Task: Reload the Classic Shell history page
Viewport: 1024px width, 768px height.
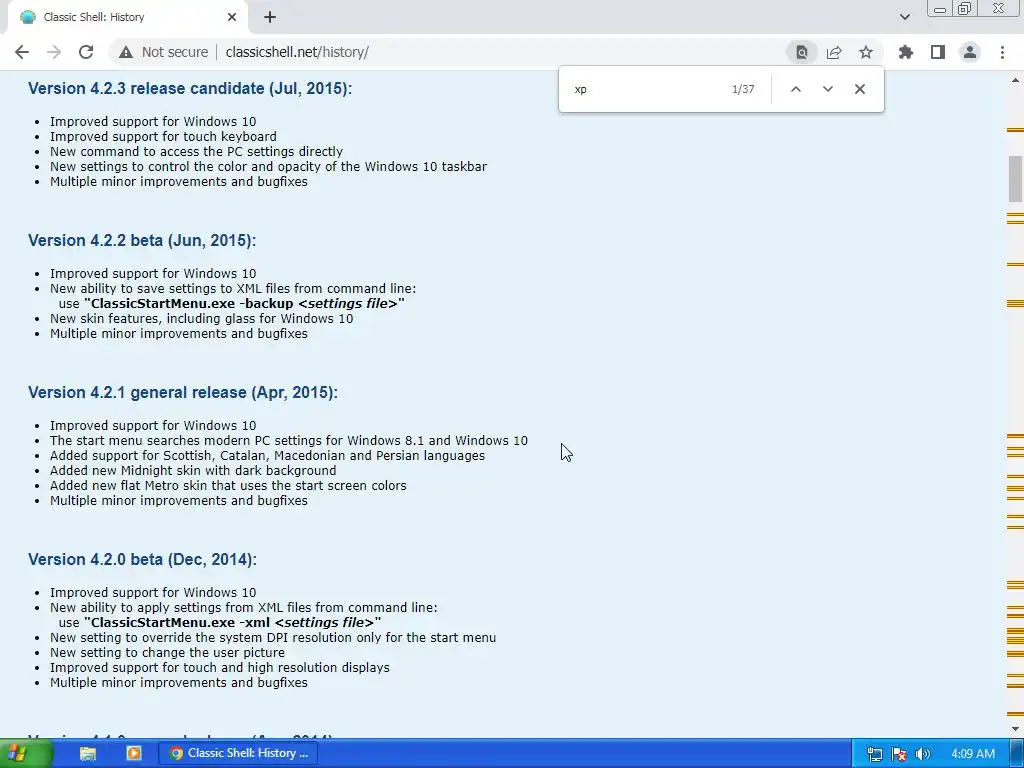Action: [x=86, y=52]
